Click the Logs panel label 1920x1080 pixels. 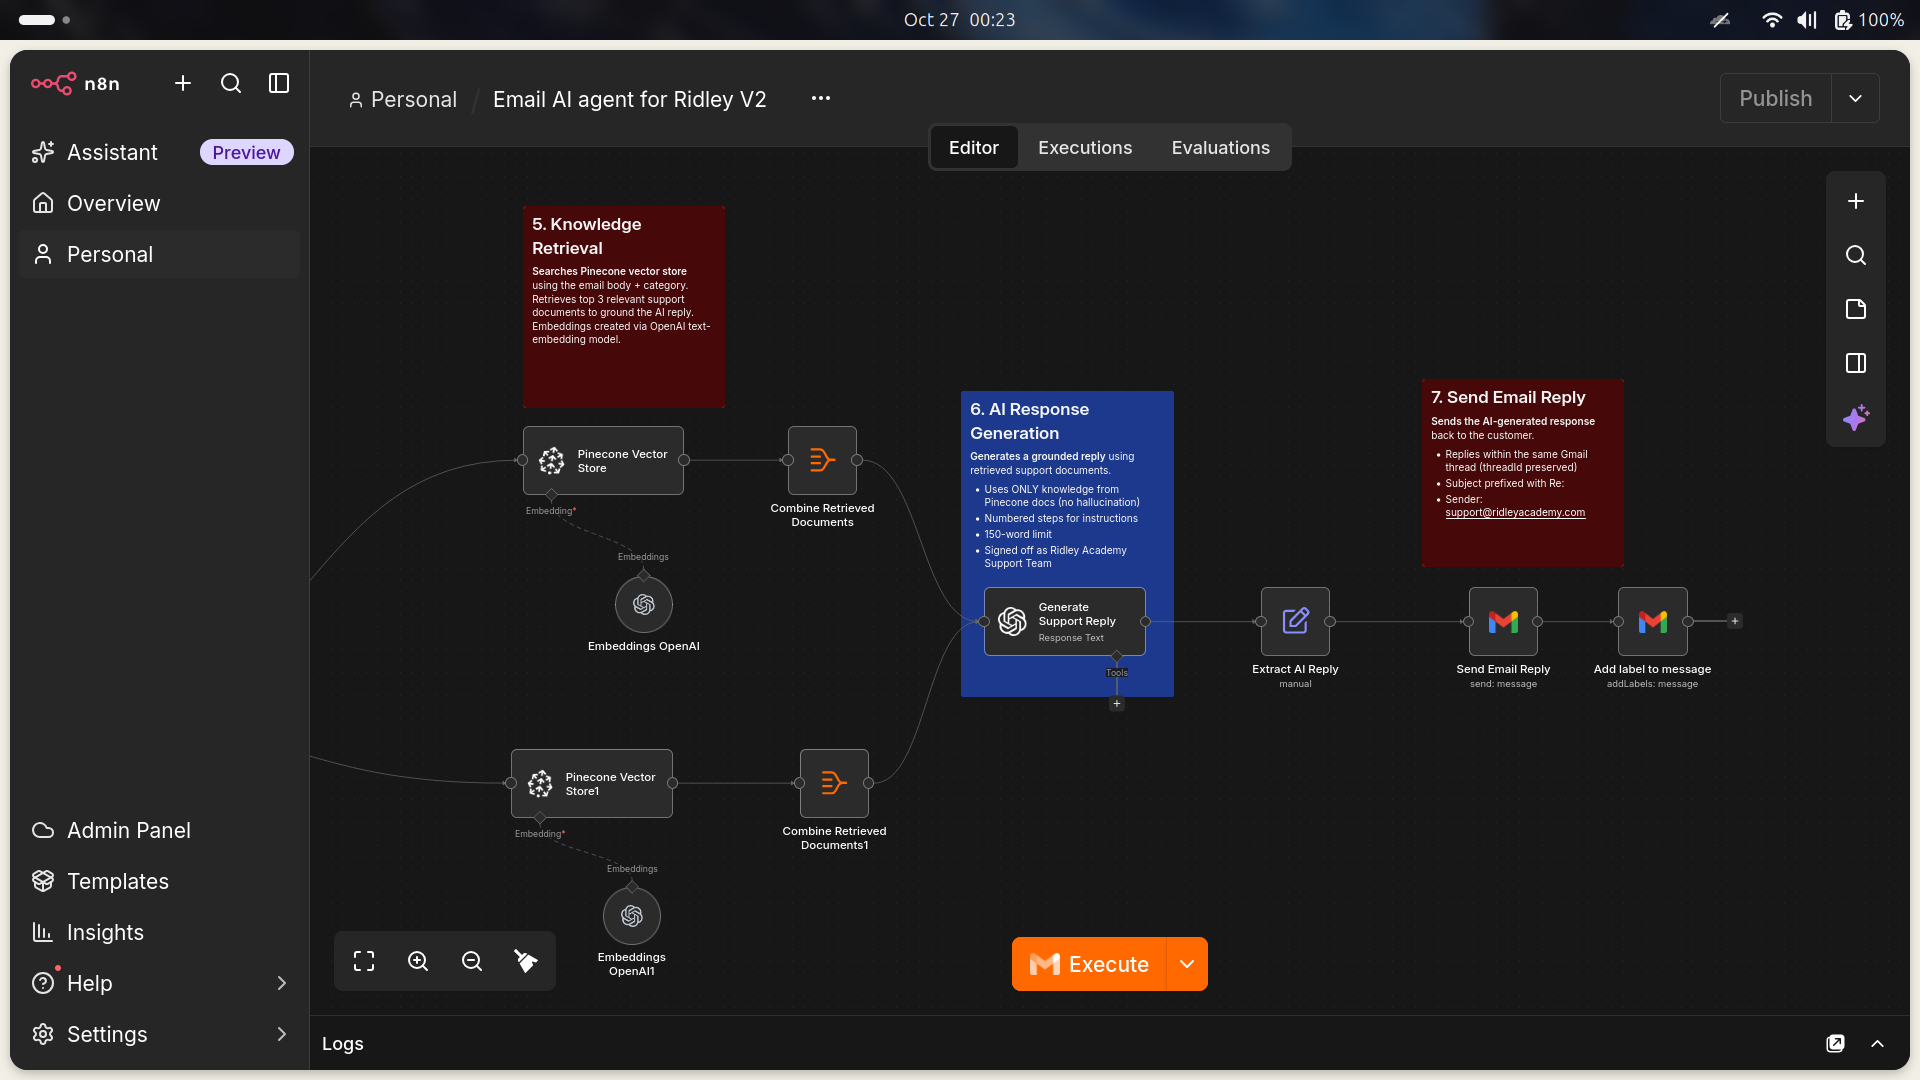(343, 1043)
